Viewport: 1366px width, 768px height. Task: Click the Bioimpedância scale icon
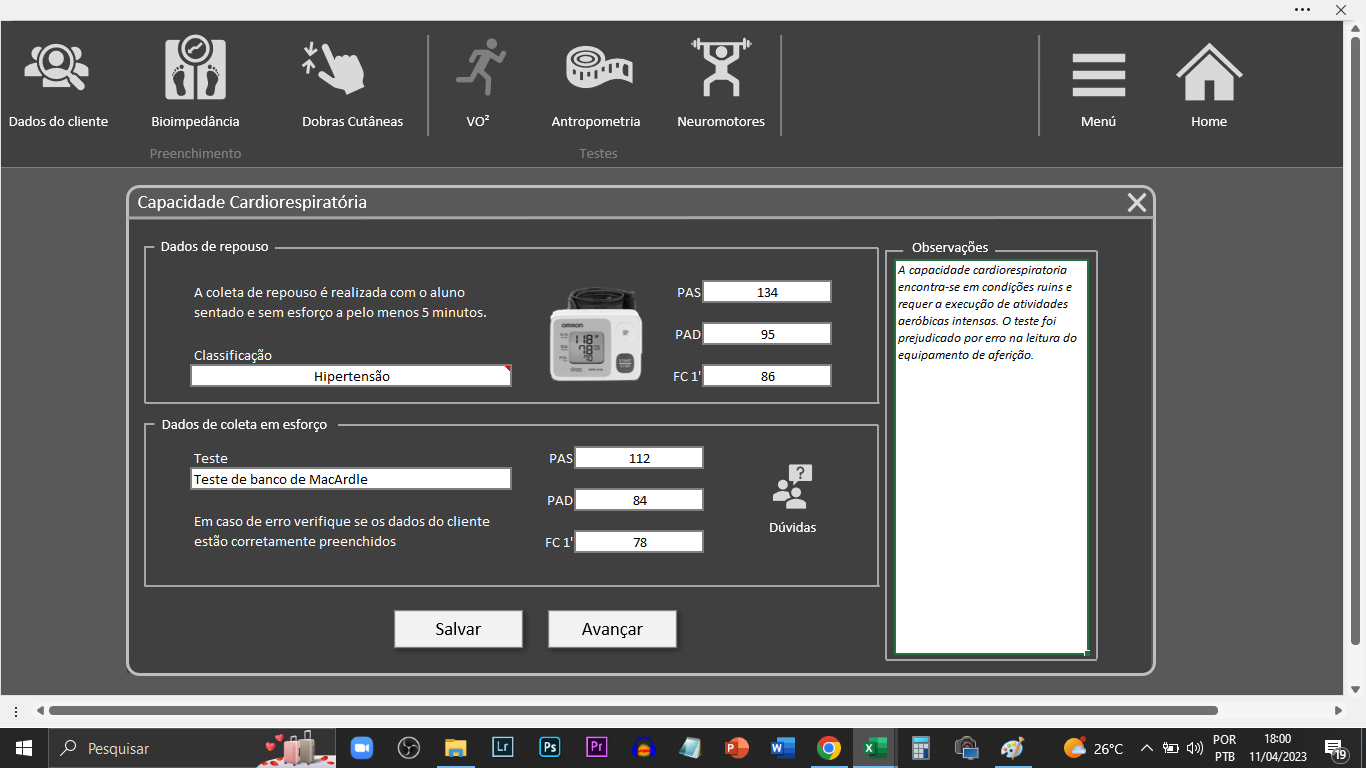(x=195, y=70)
